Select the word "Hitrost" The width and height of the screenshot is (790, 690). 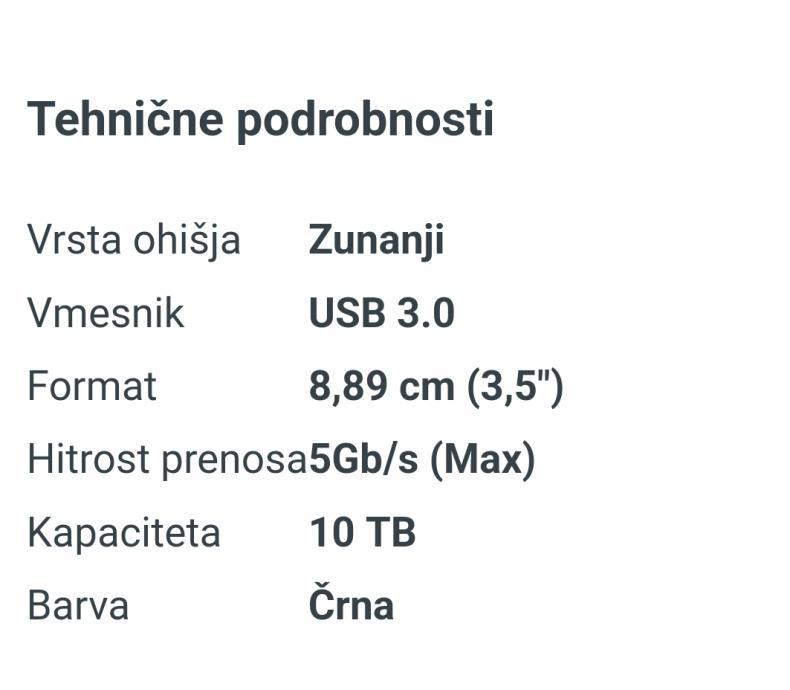point(86,459)
